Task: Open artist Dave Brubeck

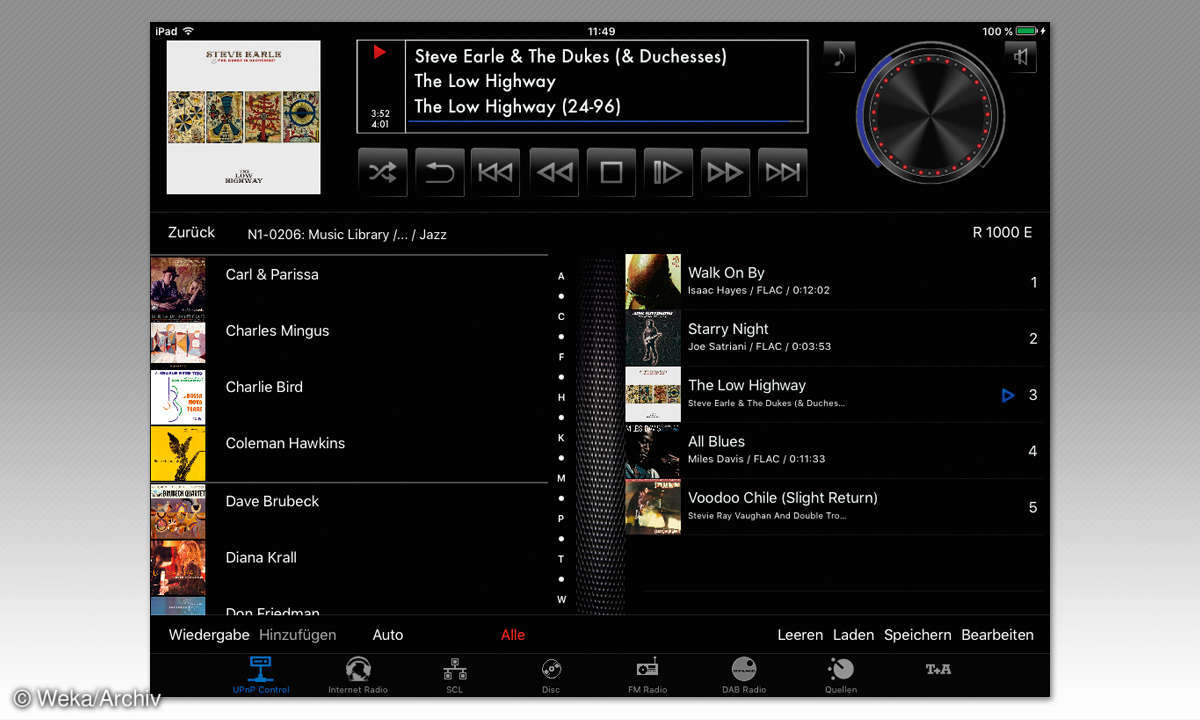Action: tap(272, 501)
